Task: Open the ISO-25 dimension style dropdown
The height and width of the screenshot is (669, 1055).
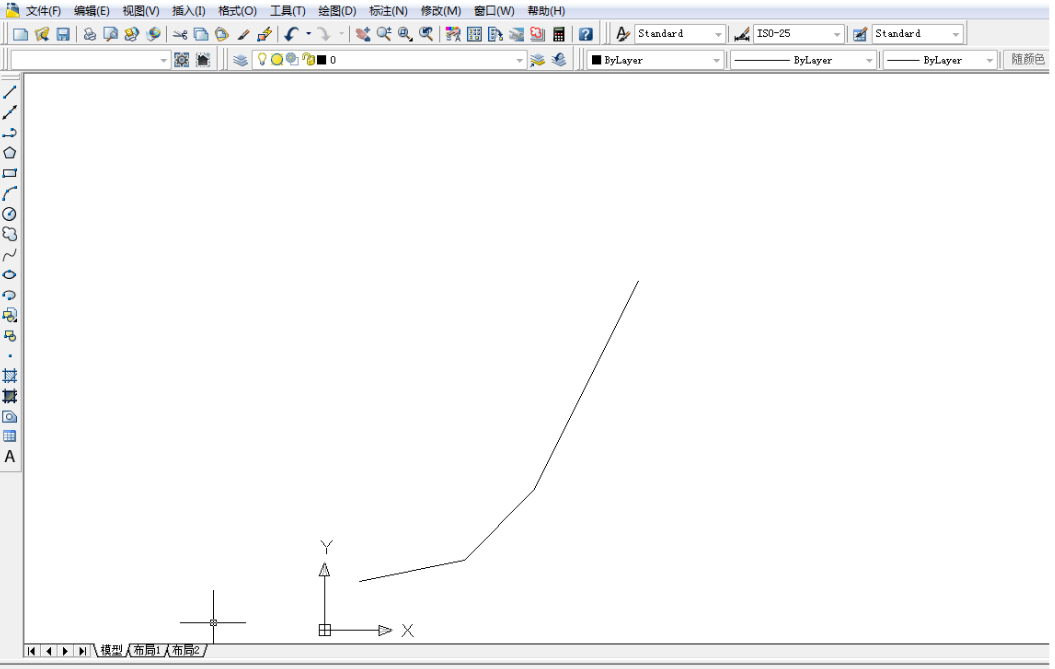Action: pyautogui.click(x=837, y=34)
